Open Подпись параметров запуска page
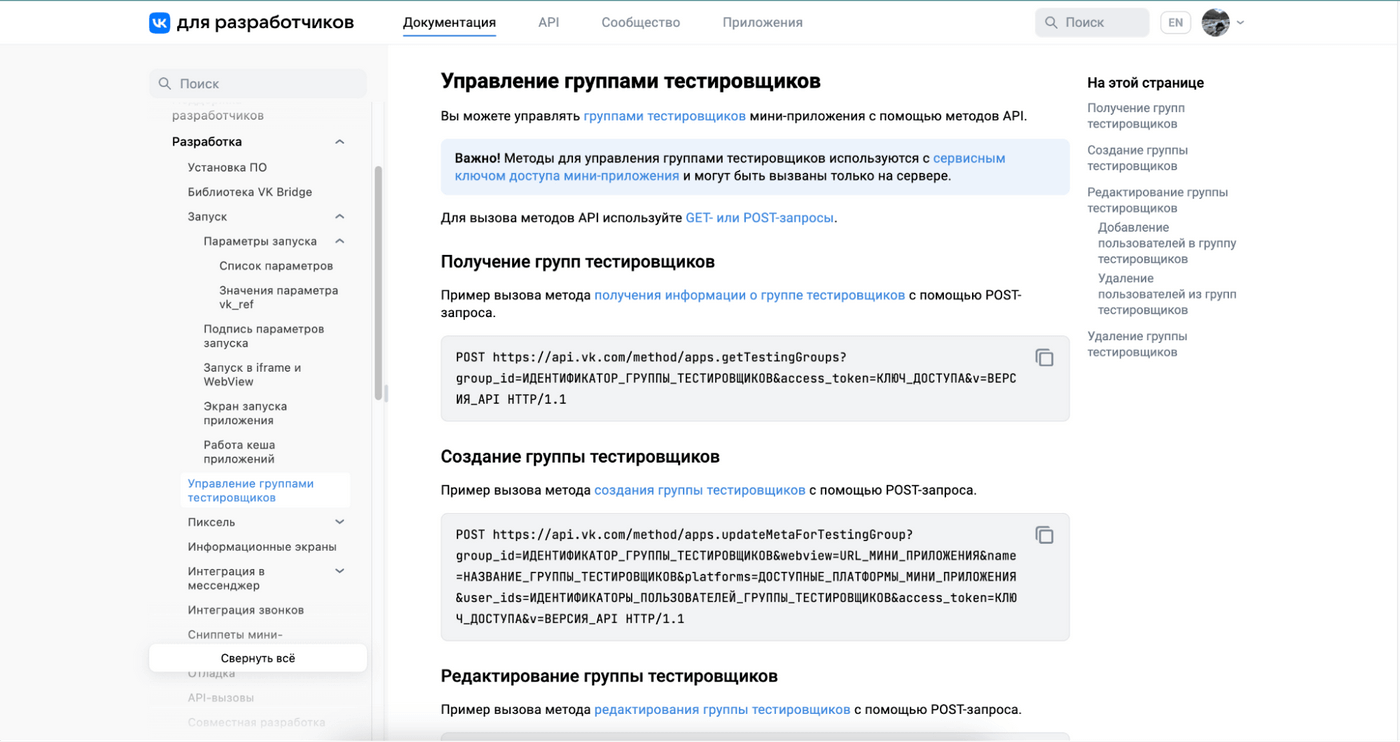Image resolution: width=1400 pixels, height=742 pixels. click(264, 336)
